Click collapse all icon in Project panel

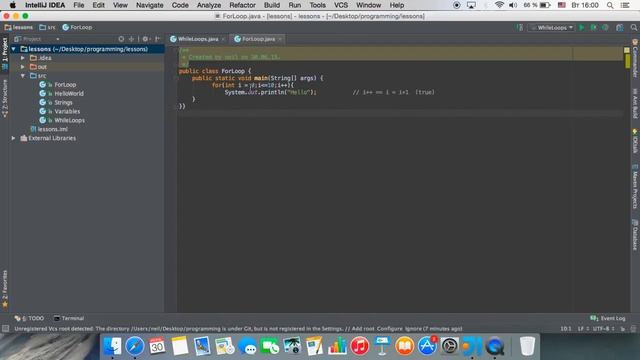click(x=131, y=39)
